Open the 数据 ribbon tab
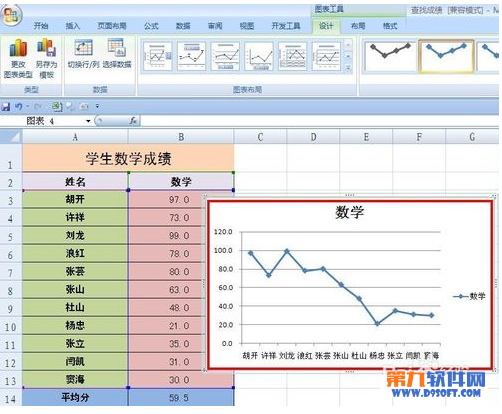This screenshot has height=414, width=502. coord(183,26)
